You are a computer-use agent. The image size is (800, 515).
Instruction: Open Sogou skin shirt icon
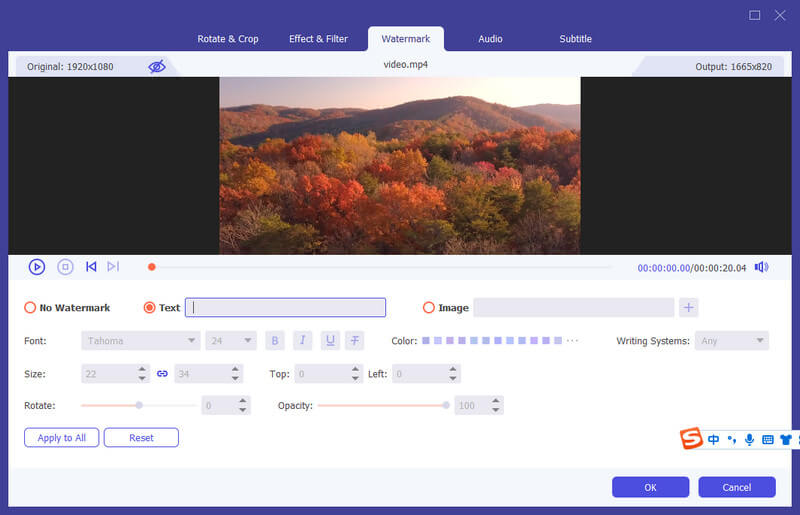(x=786, y=439)
